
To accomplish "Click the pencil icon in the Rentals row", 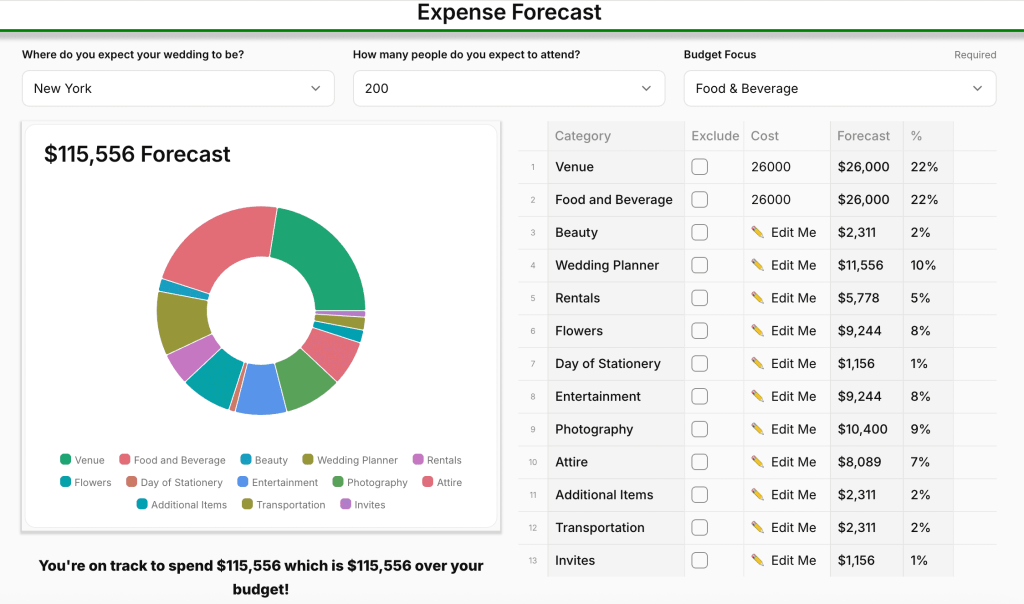I will (757, 298).
